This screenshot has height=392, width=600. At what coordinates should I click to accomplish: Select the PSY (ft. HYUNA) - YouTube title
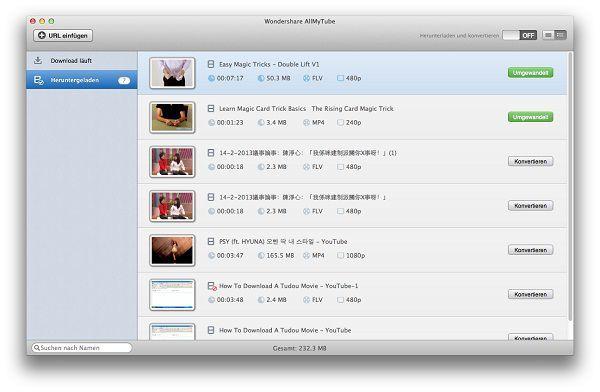click(283, 242)
